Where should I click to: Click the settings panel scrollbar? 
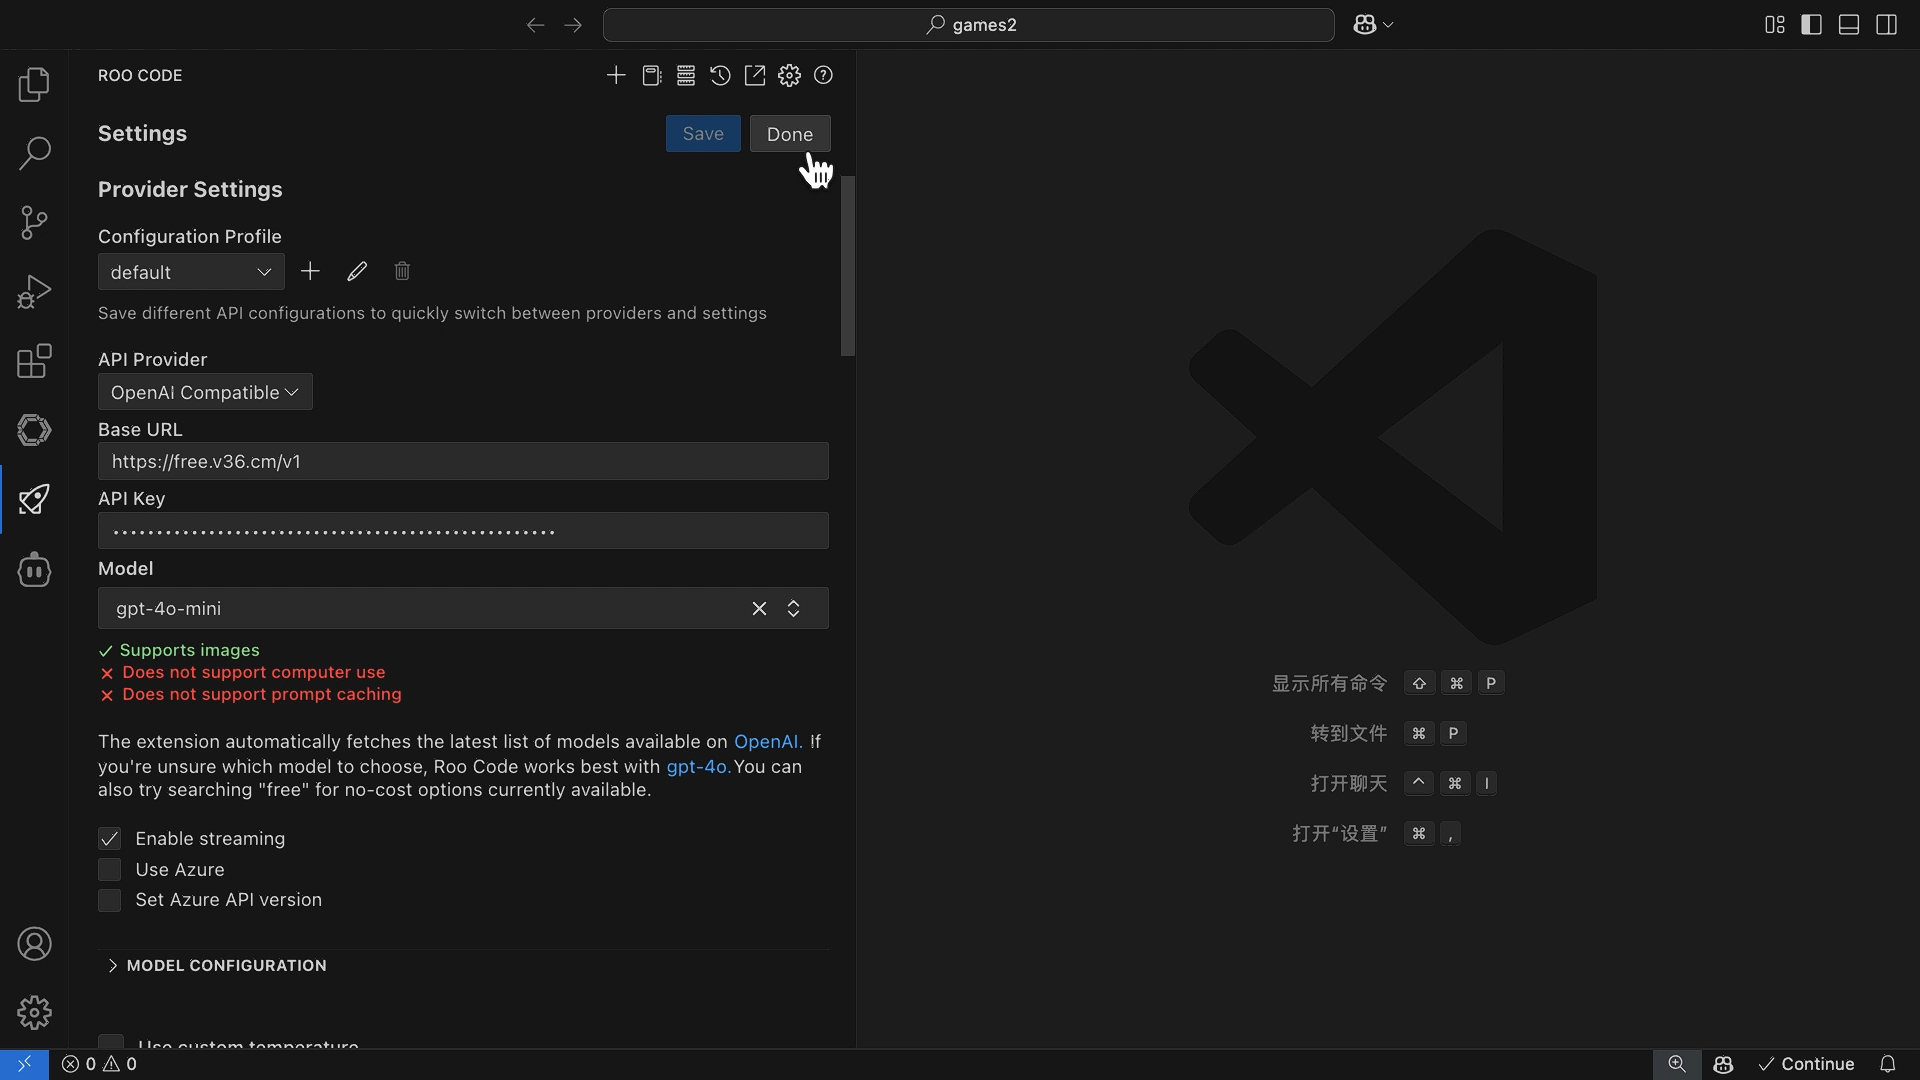click(x=848, y=266)
